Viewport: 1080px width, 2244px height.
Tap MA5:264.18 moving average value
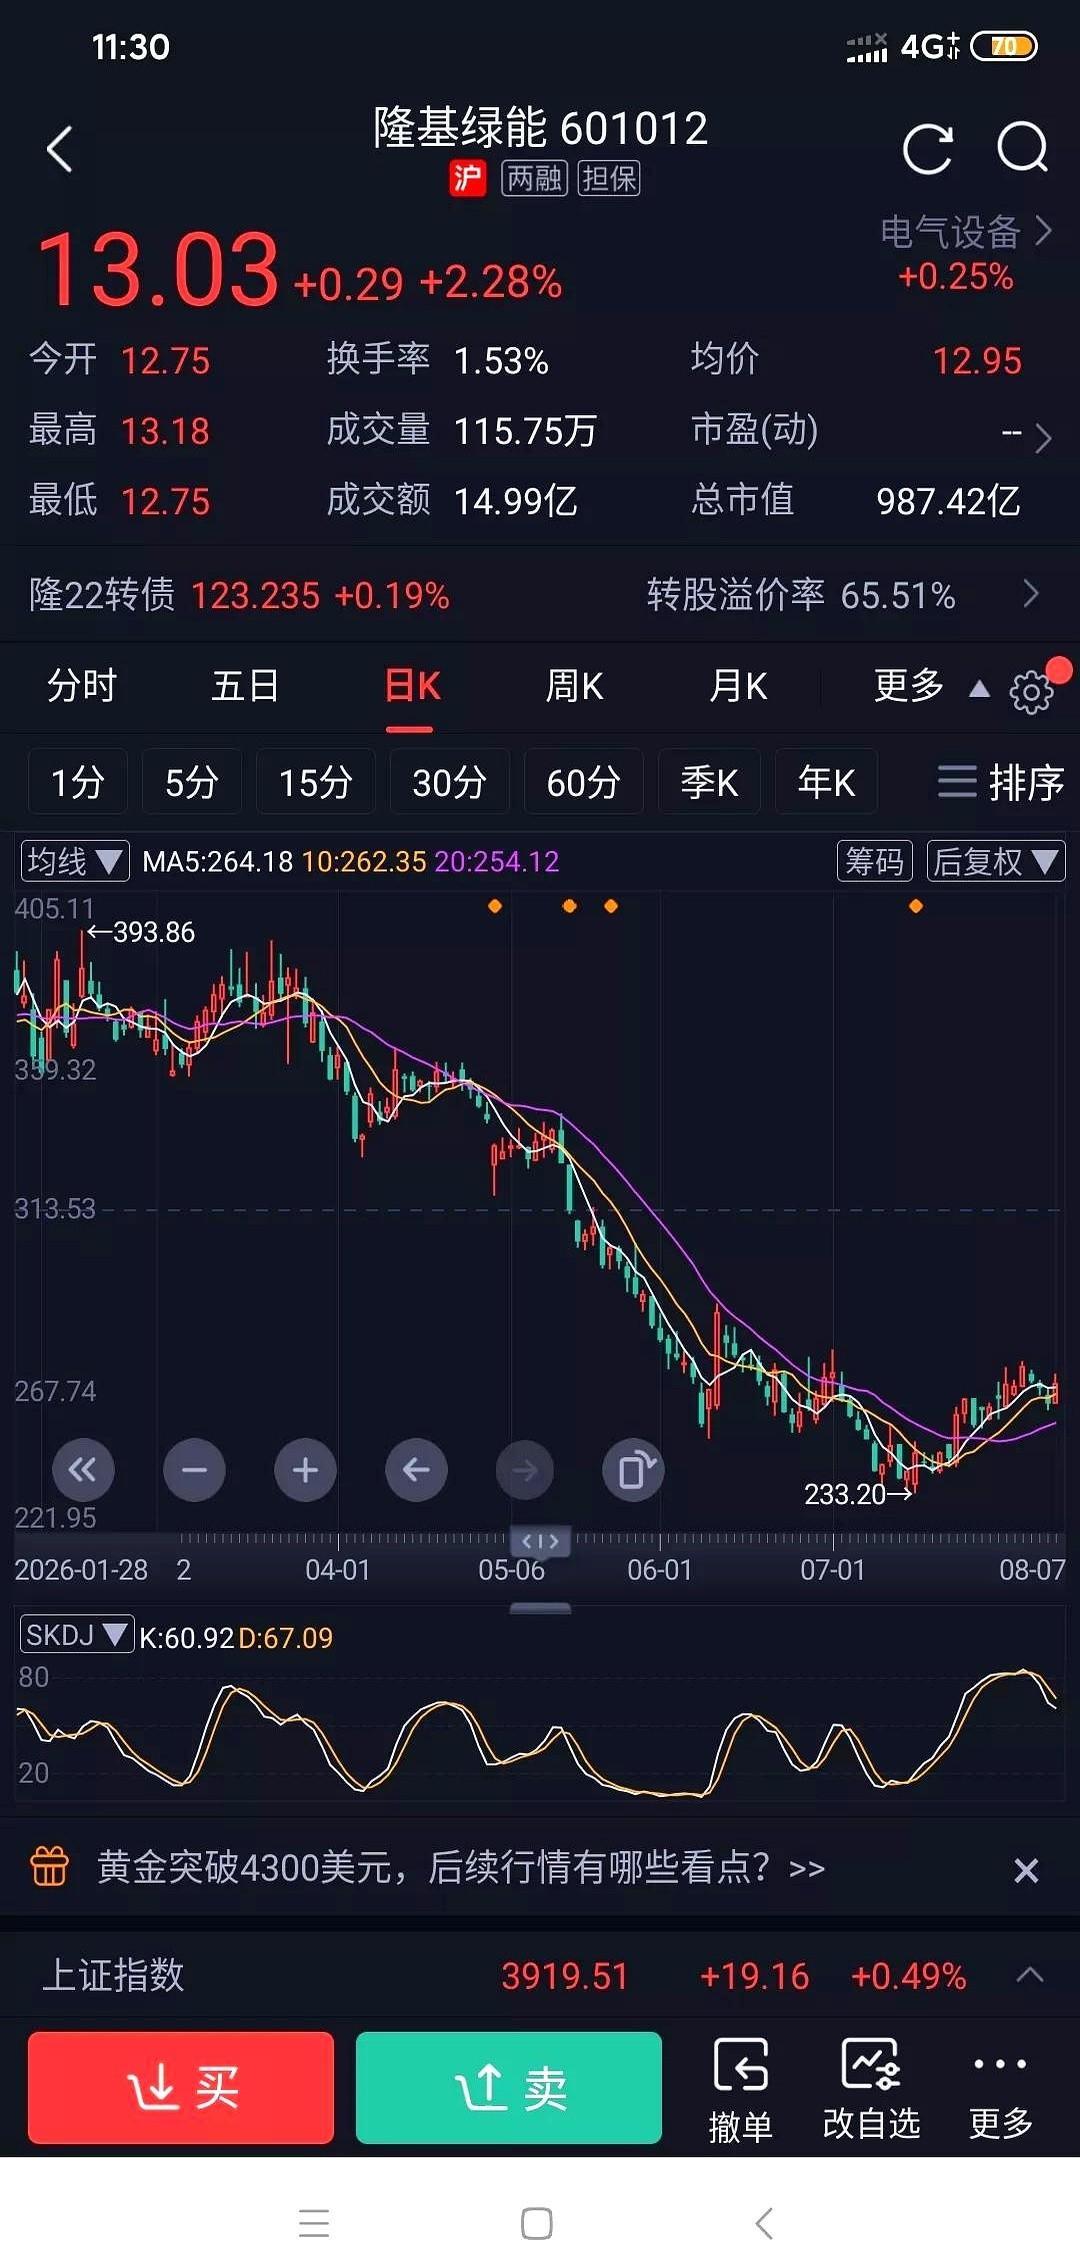click(218, 861)
